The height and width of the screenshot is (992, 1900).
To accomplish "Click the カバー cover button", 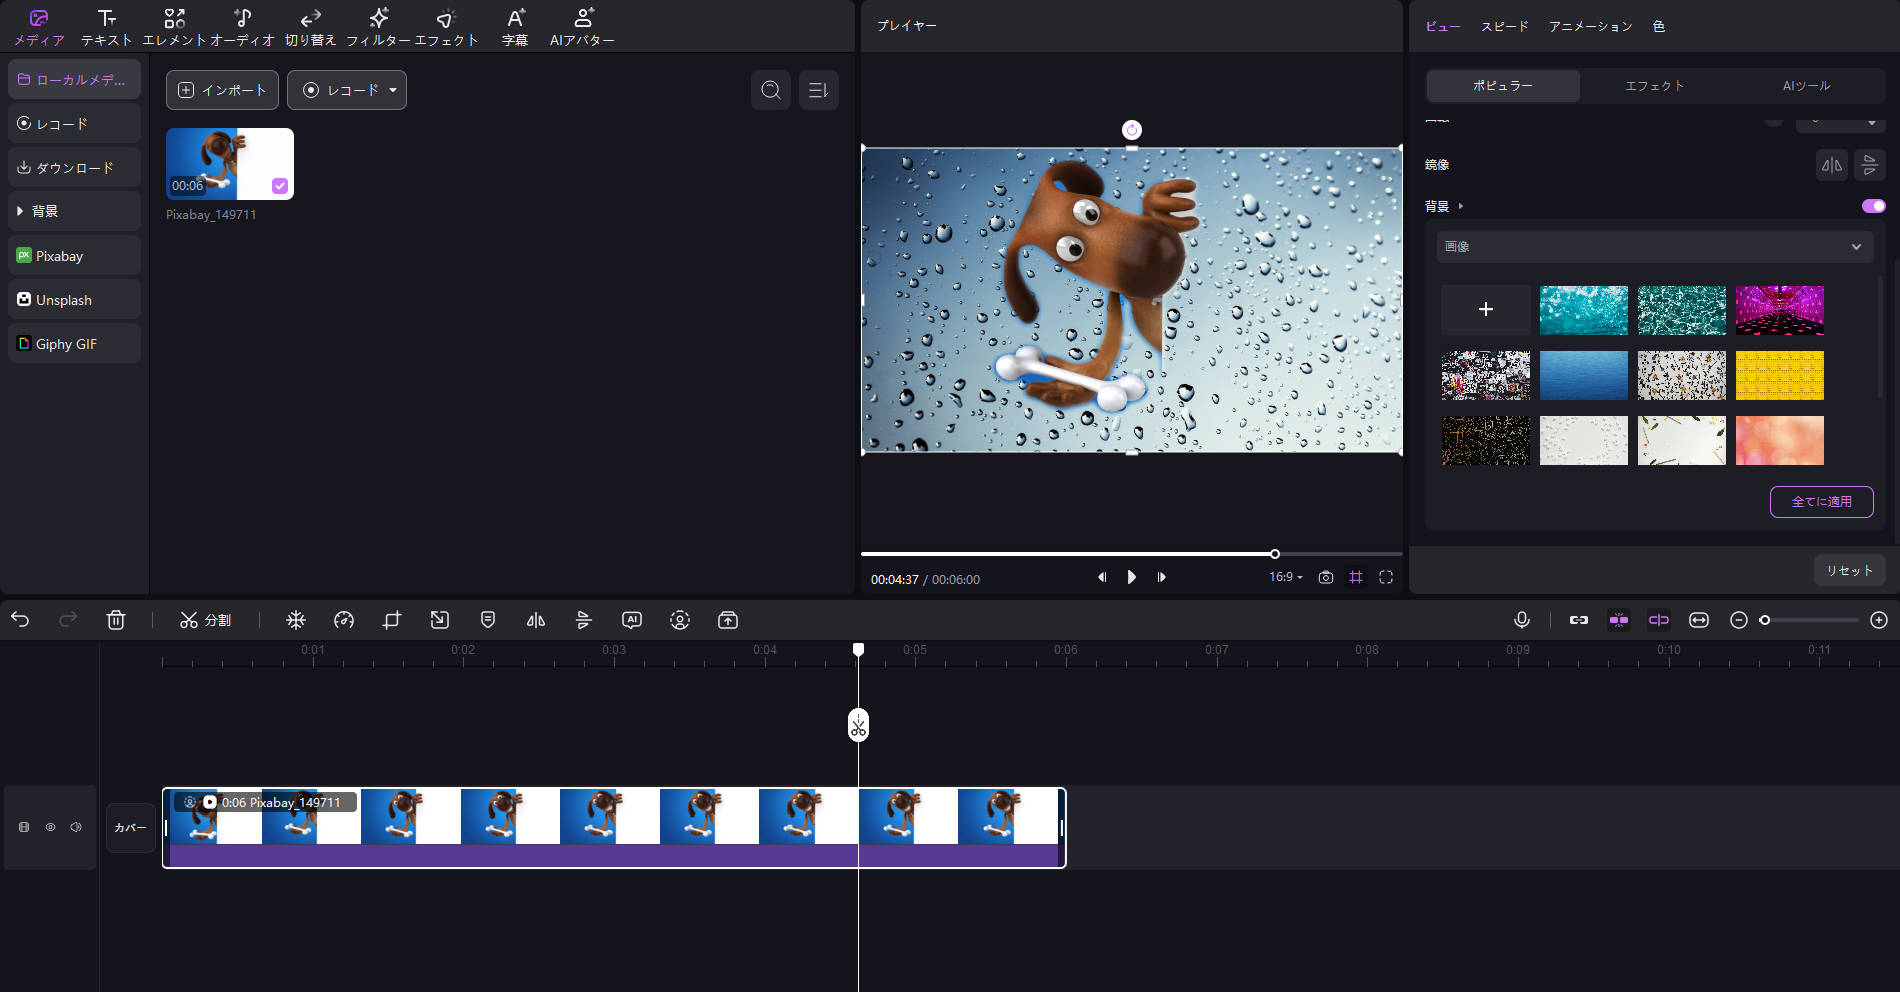I will tap(131, 828).
